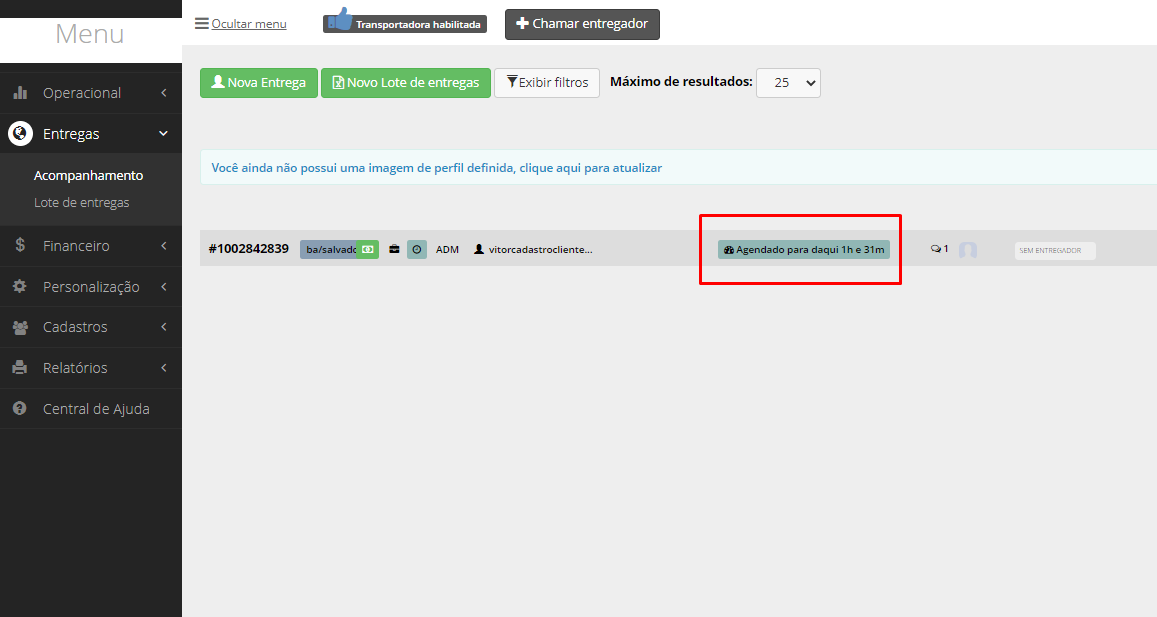
Task: Open the Máximo de resultados dropdown
Action: [788, 83]
